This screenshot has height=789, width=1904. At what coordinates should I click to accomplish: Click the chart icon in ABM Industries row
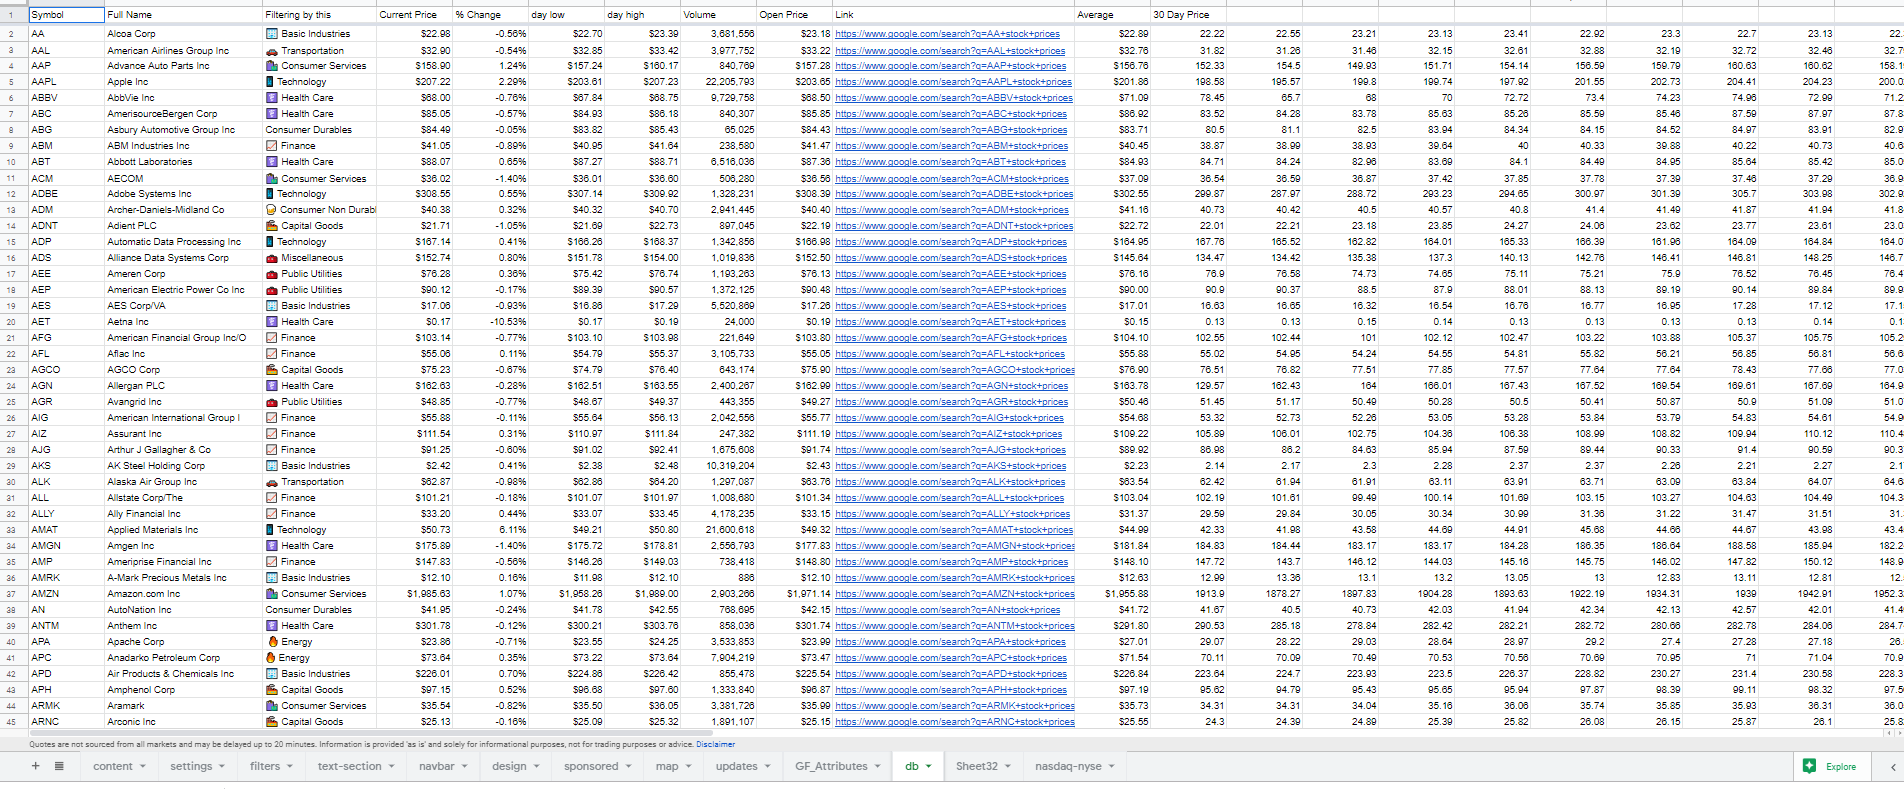pyautogui.click(x=272, y=146)
